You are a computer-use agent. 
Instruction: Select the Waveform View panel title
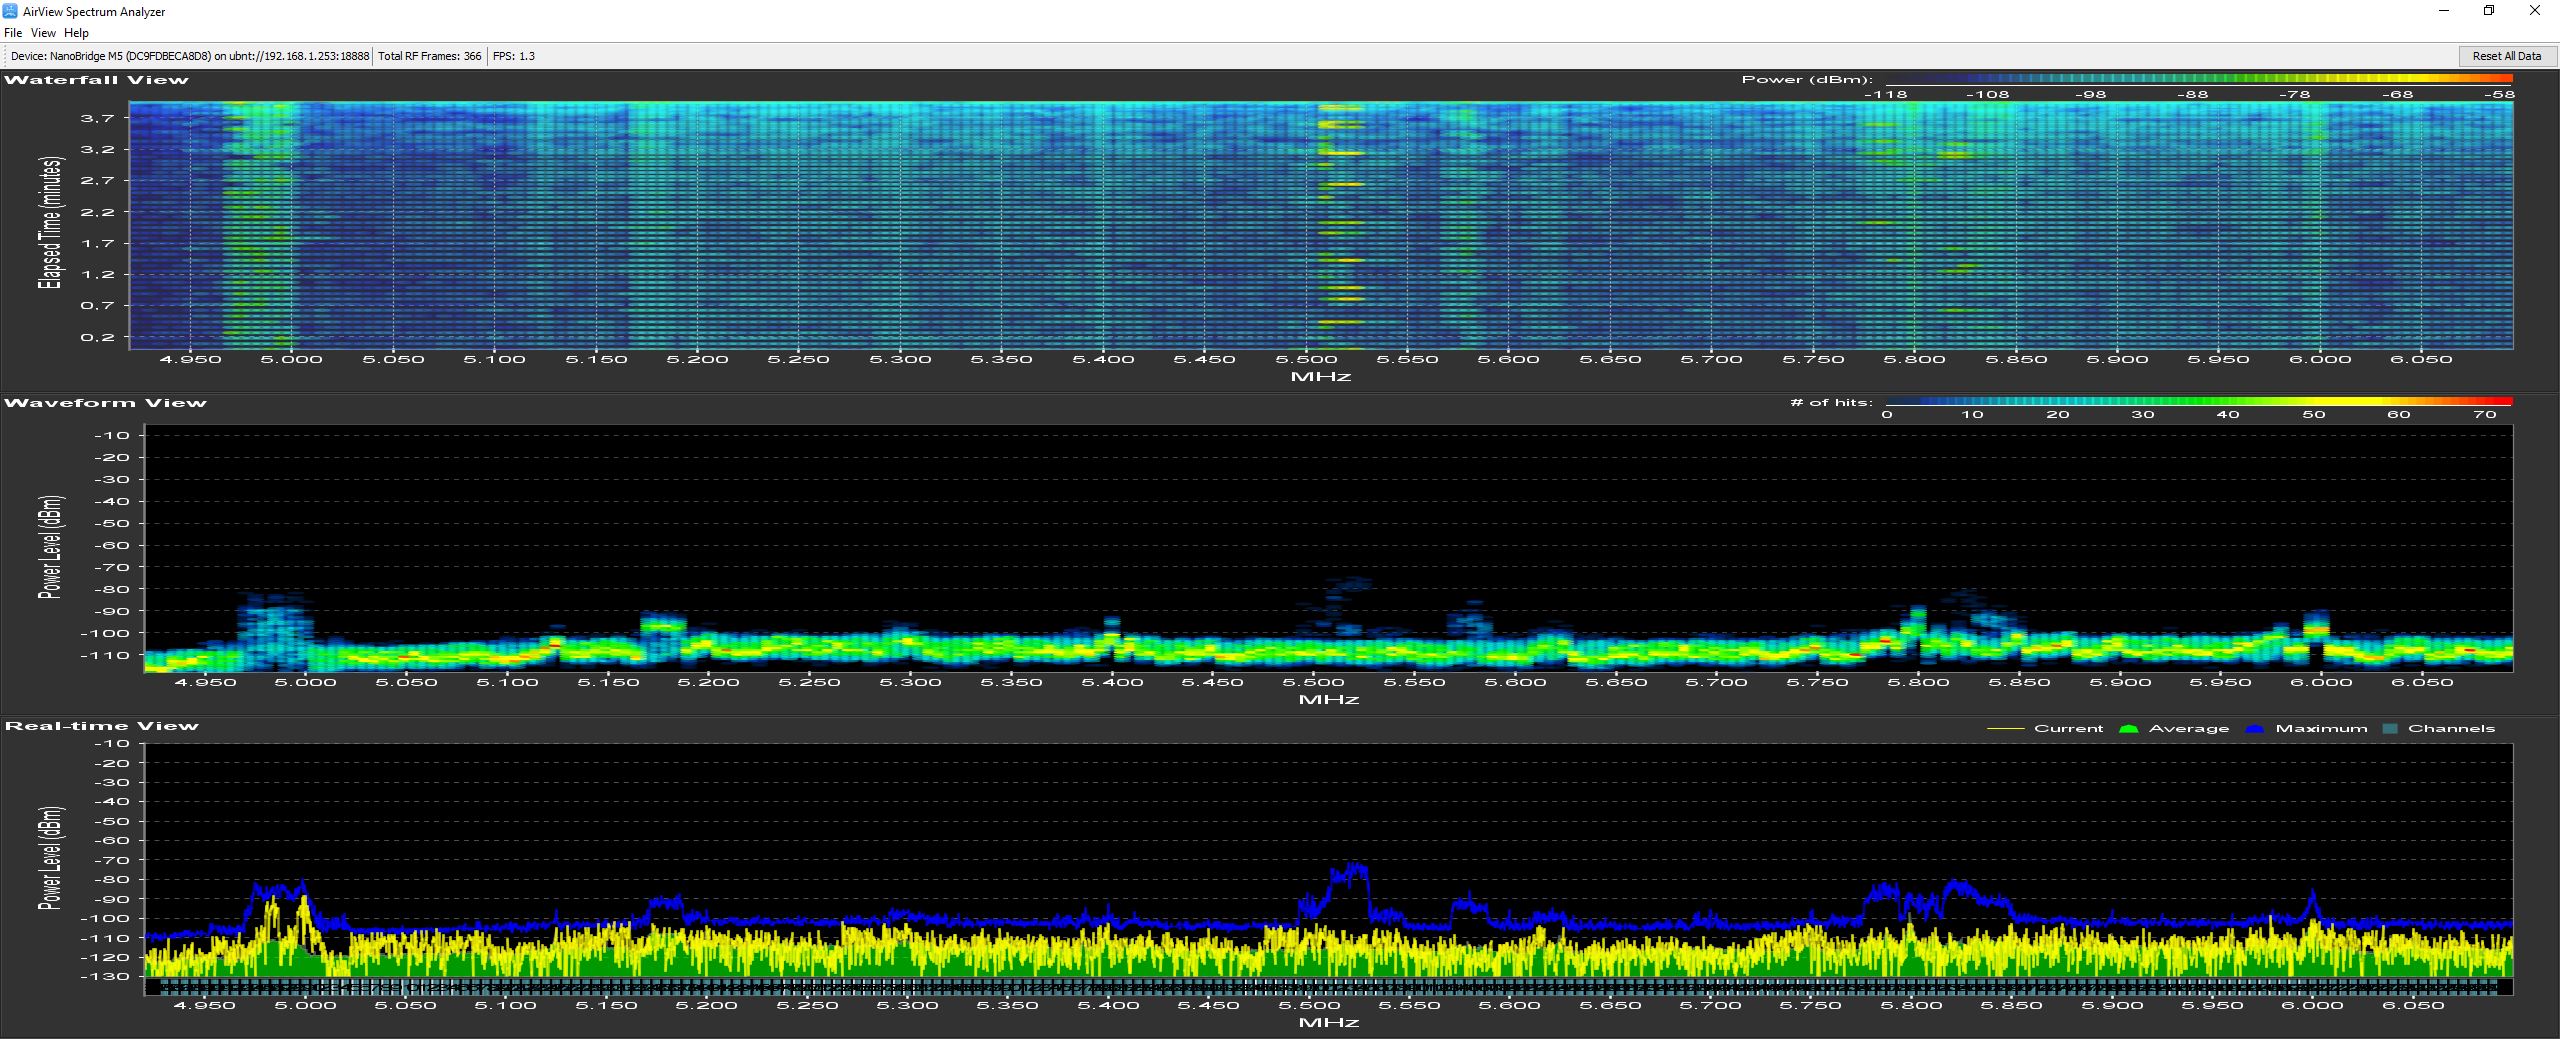pos(105,403)
